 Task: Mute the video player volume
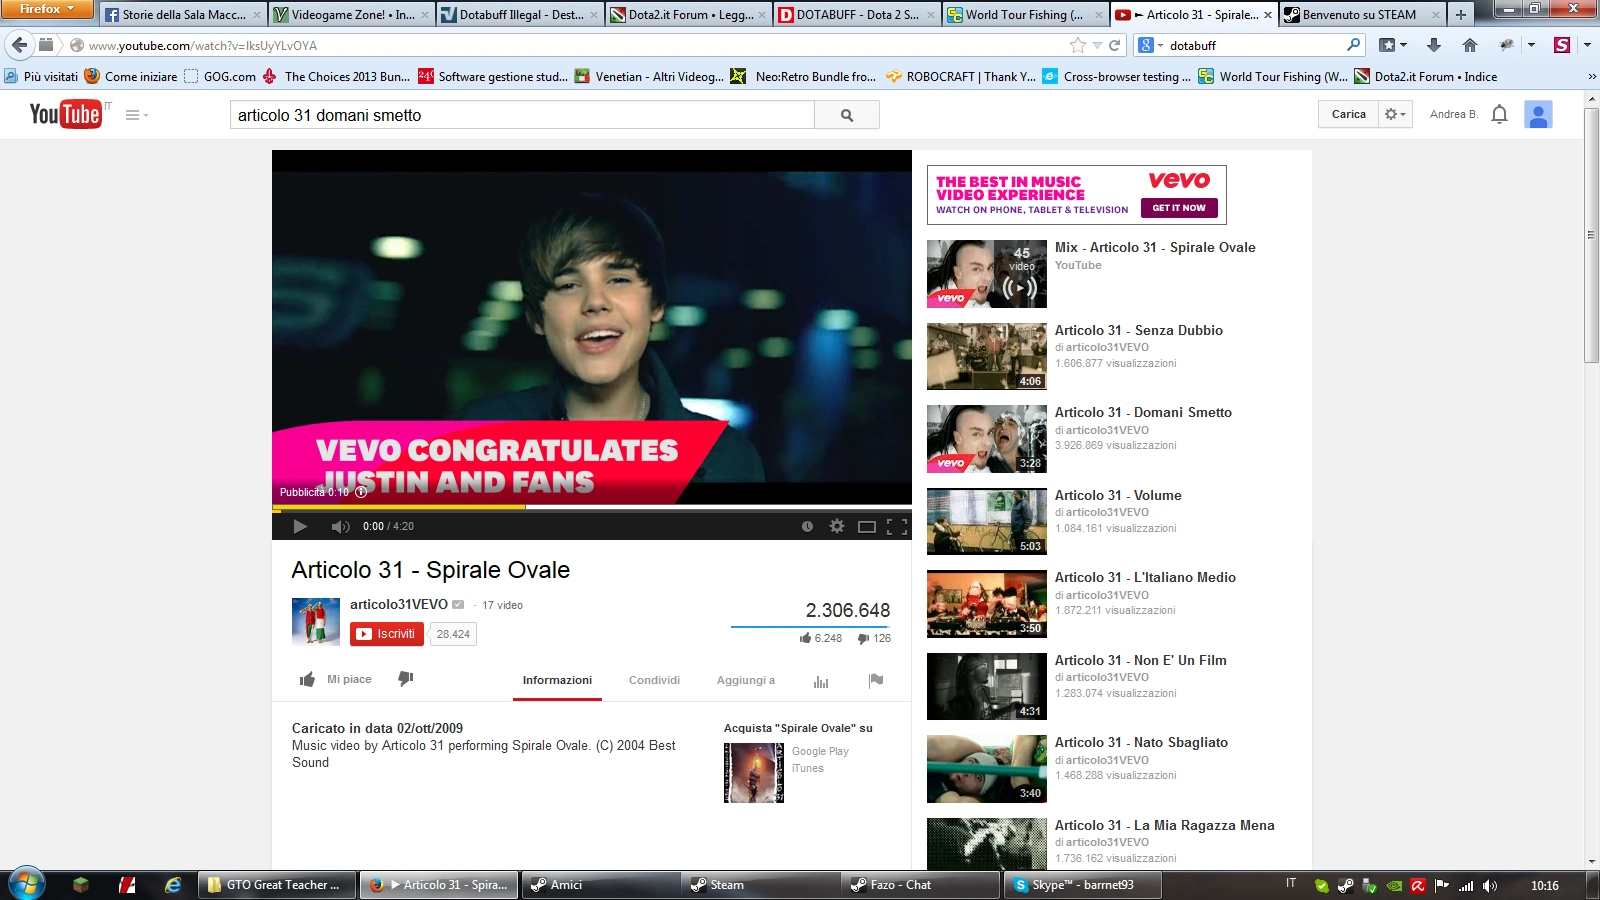341,526
